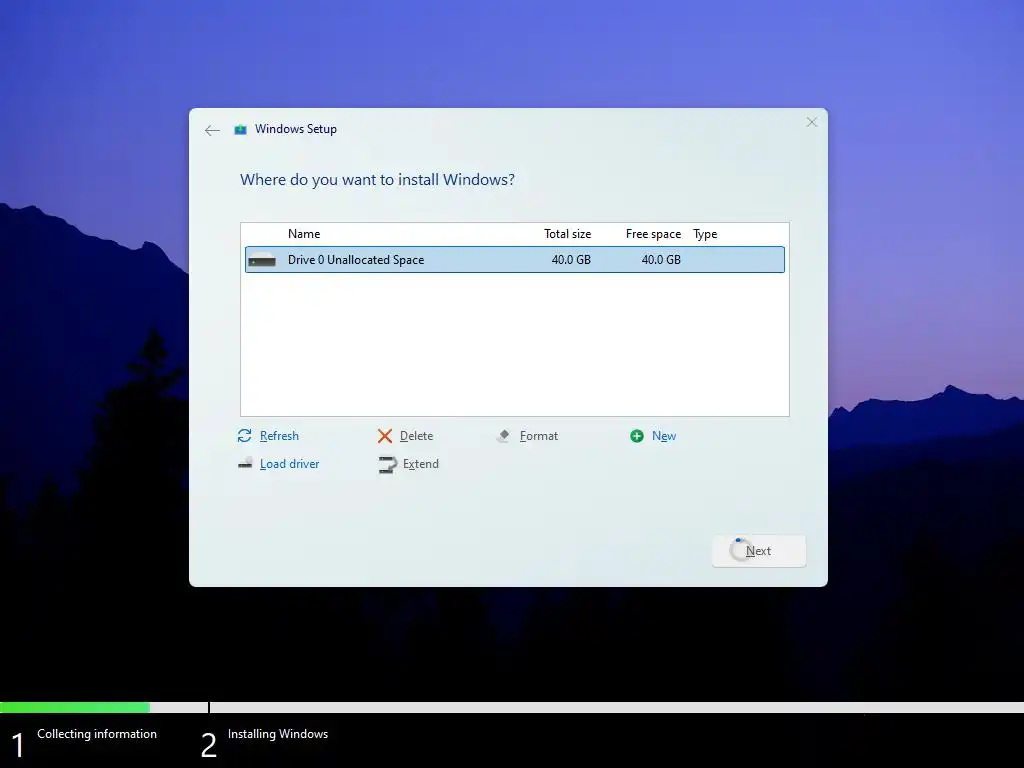Click the 40.0 GB free space value

coord(661,259)
